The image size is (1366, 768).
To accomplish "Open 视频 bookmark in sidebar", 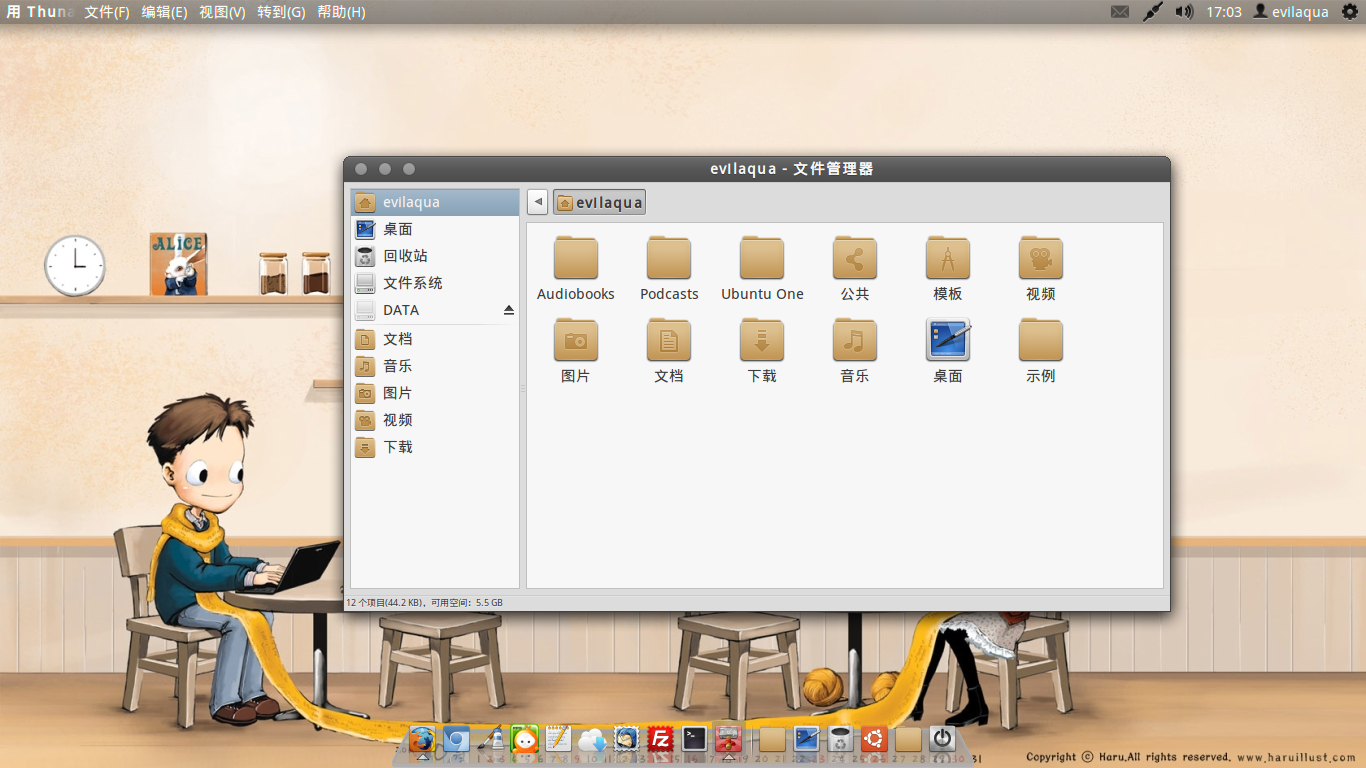I will (435, 420).
